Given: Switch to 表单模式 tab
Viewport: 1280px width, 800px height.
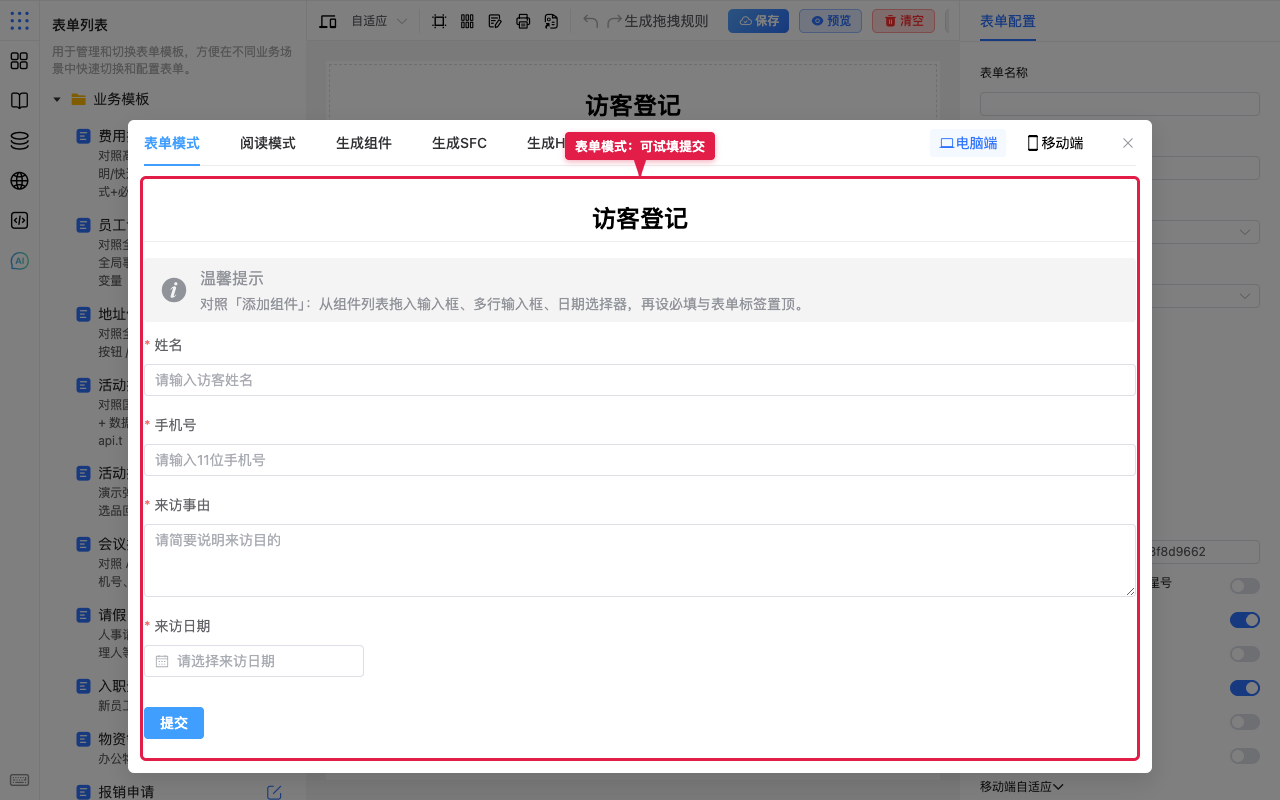Looking at the screenshot, I should click(172, 143).
